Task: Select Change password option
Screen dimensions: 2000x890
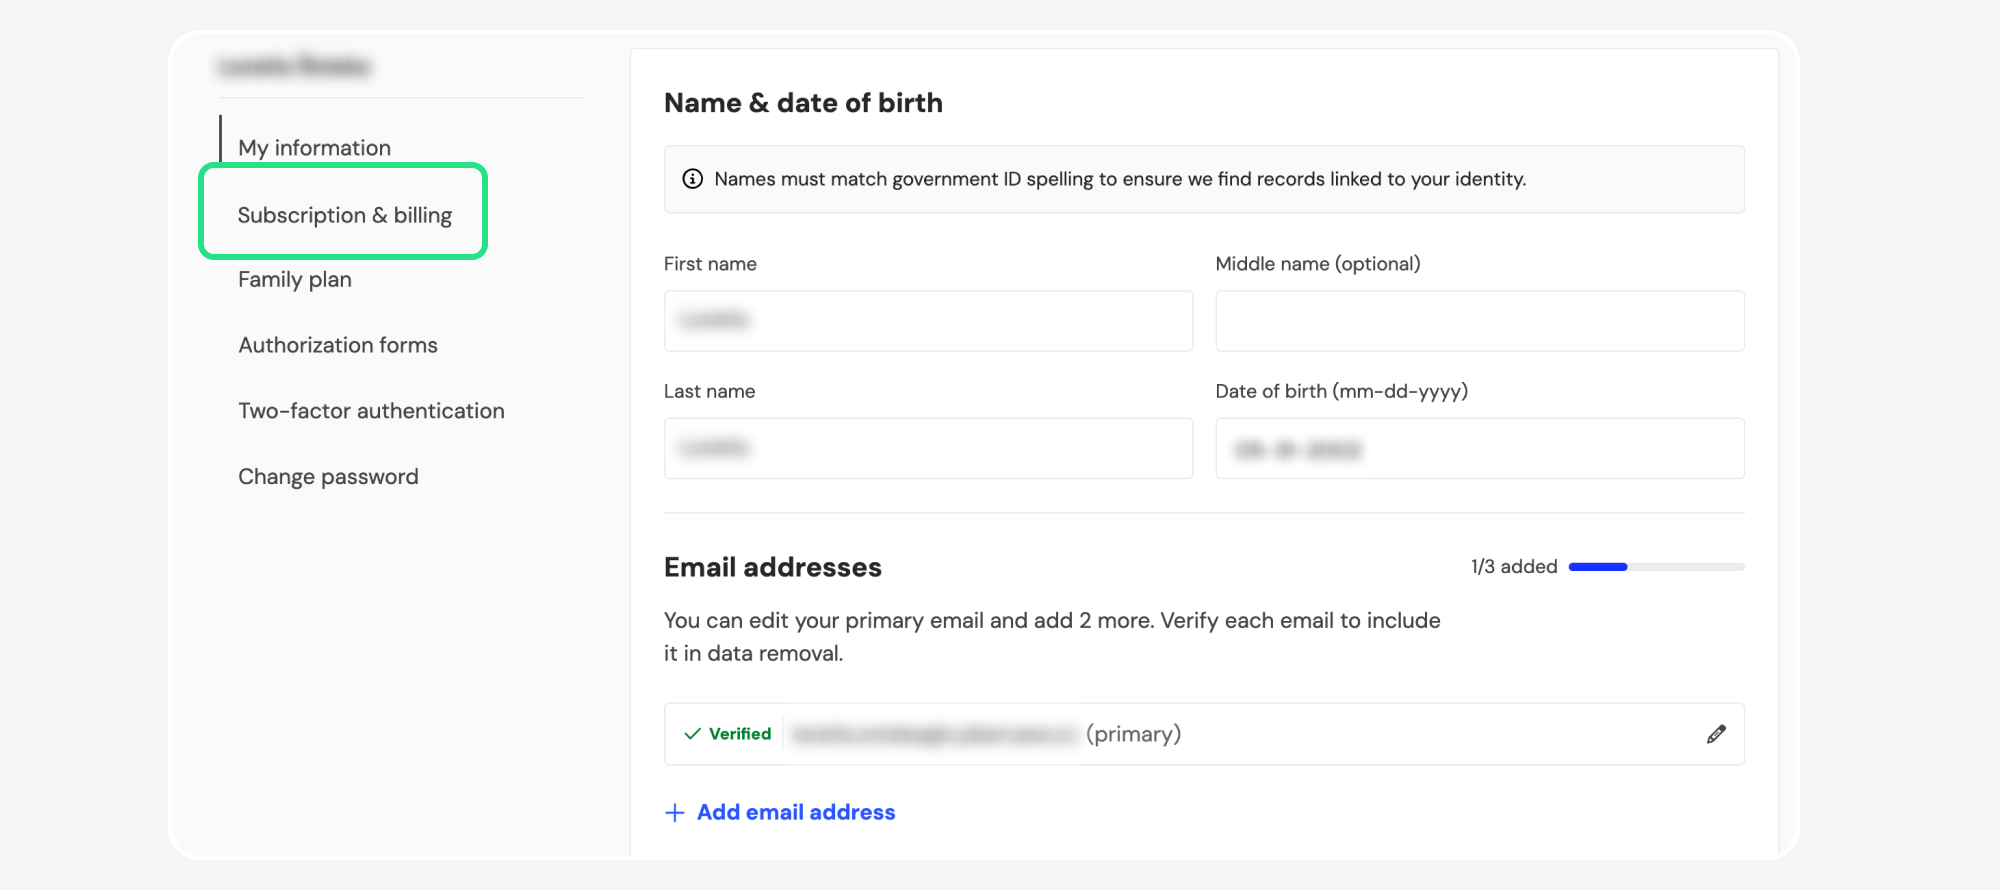Action: click(x=328, y=477)
